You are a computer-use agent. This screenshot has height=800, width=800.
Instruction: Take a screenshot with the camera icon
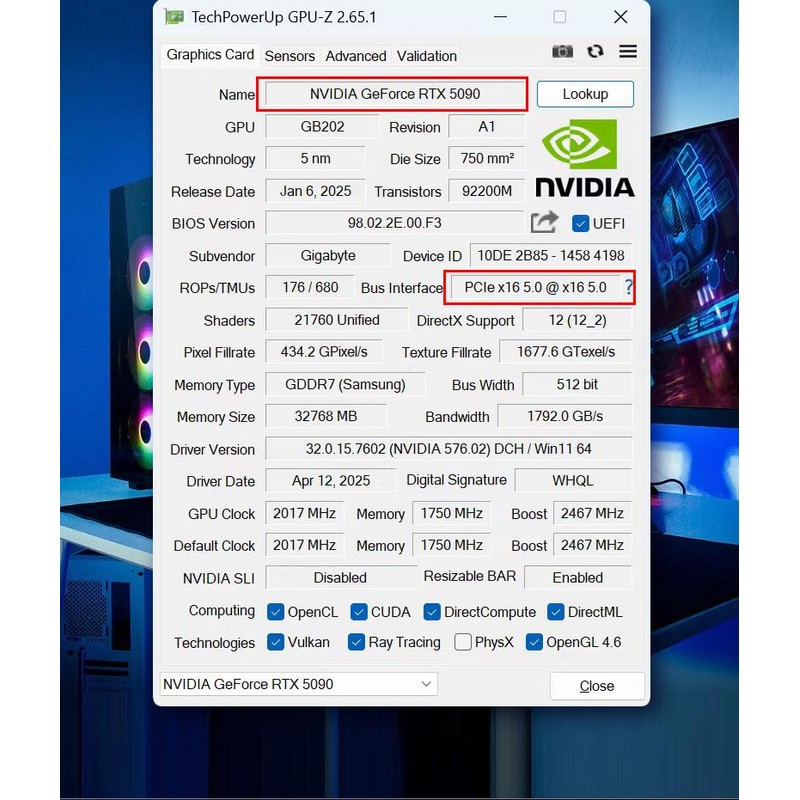click(562, 52)
